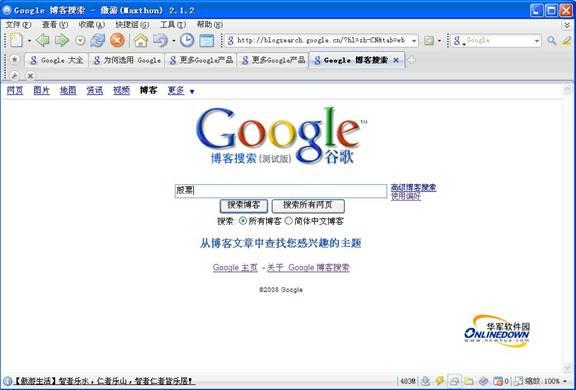Click the folder icon in status bar

coord(468,381)
